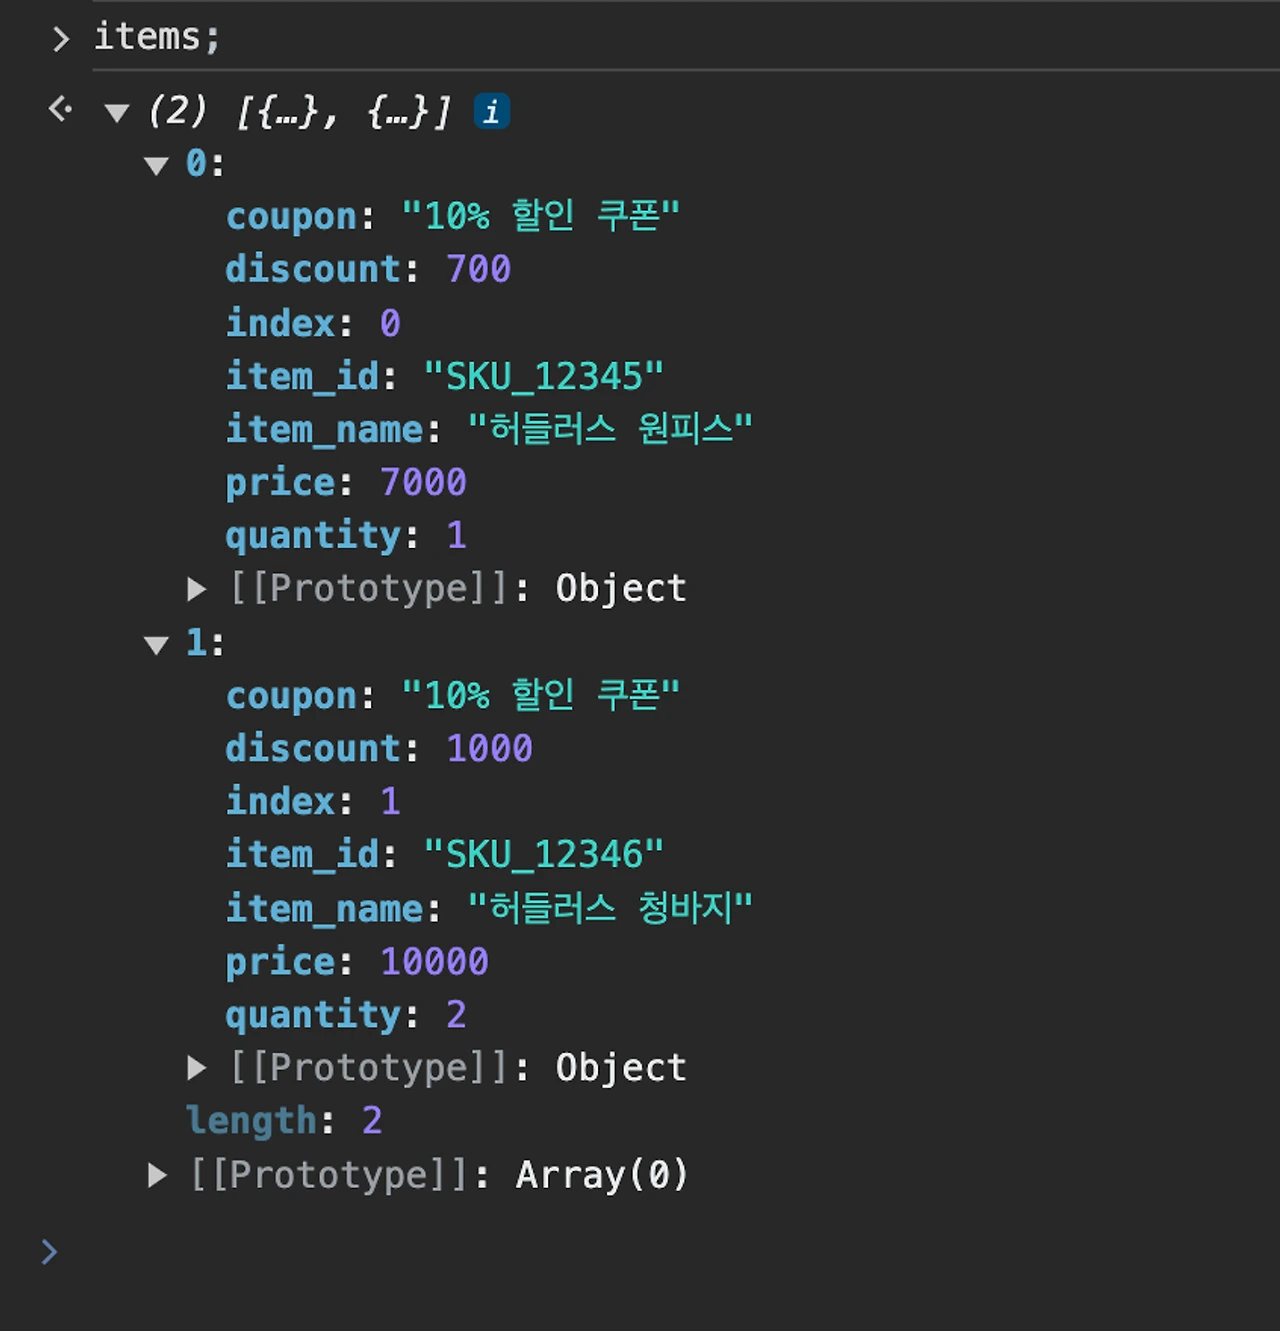
Task: Click the quantity key under element 0
Action: 313,535
